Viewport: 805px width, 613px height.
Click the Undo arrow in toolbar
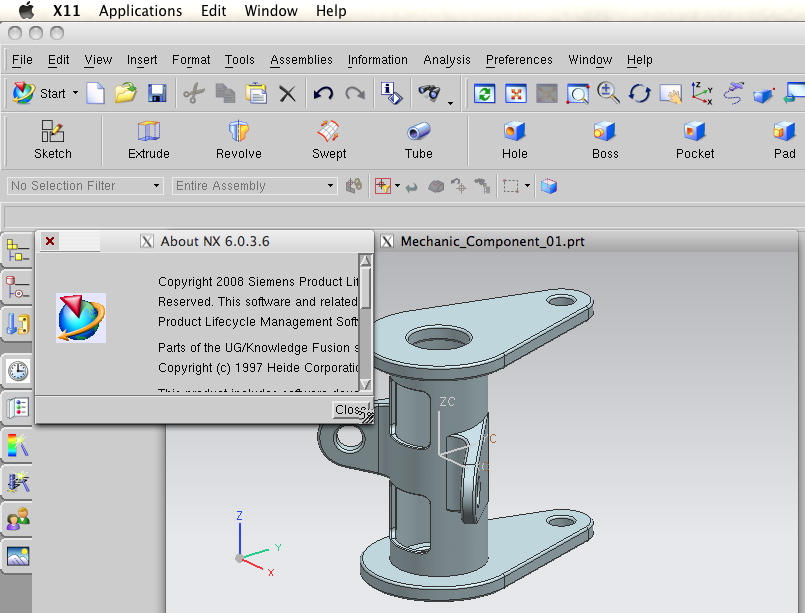(x=322, y=94)
